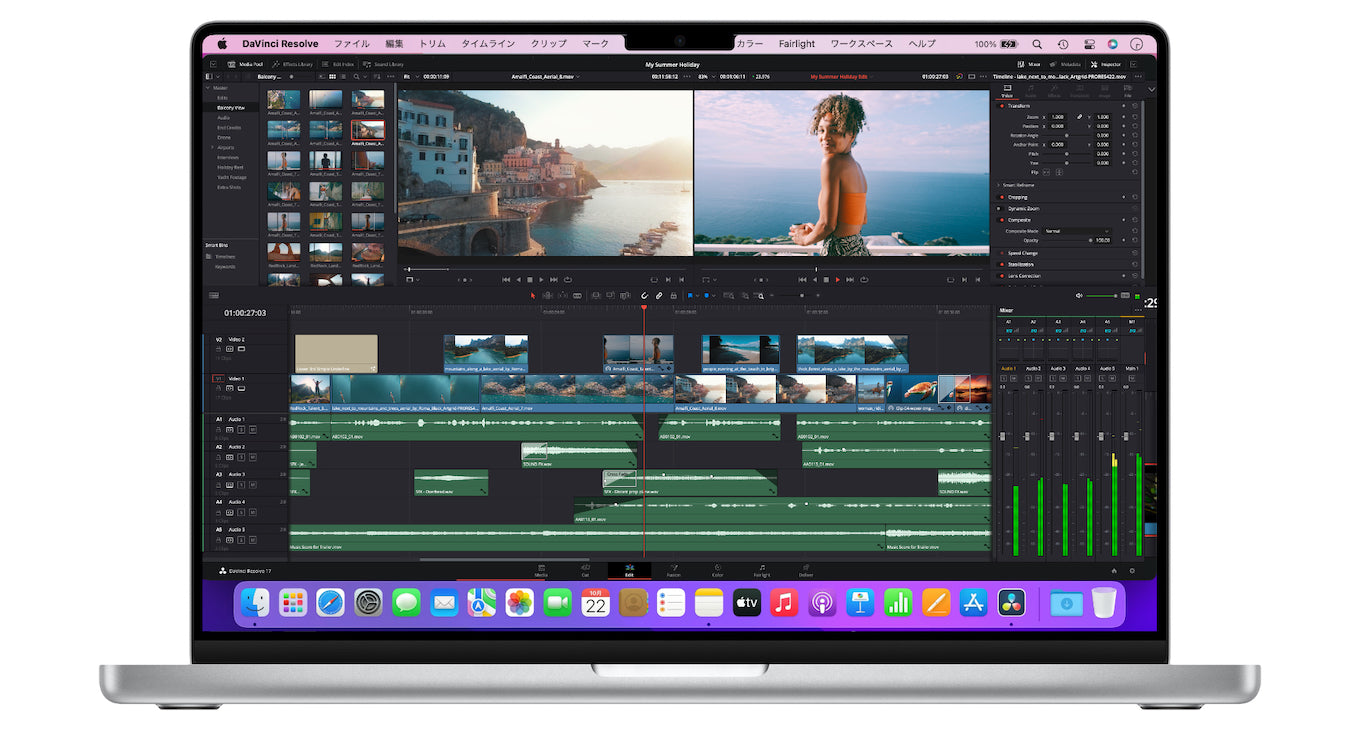The height and width of the screenshot is (749, 1360).
Task: Toggle the timeline Snapping magnet icon
Action: click(x=644, y=296)
